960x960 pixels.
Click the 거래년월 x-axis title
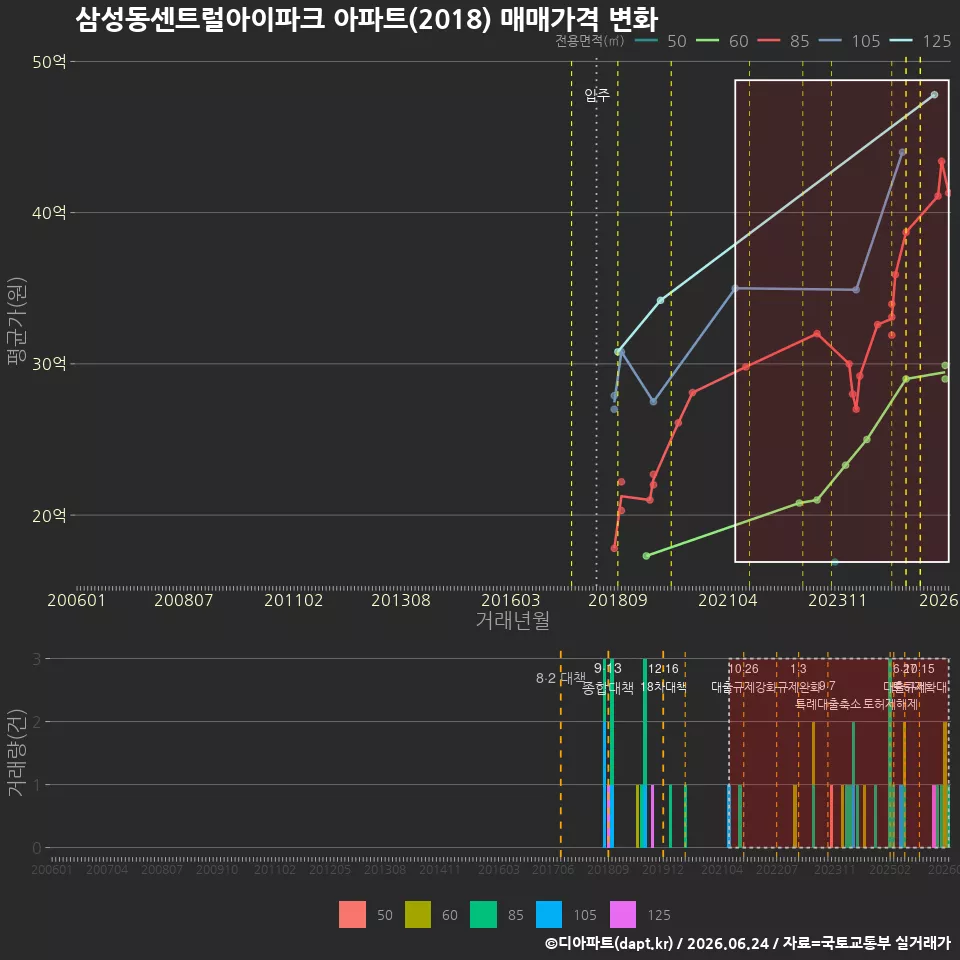click(x=512, y=620)
